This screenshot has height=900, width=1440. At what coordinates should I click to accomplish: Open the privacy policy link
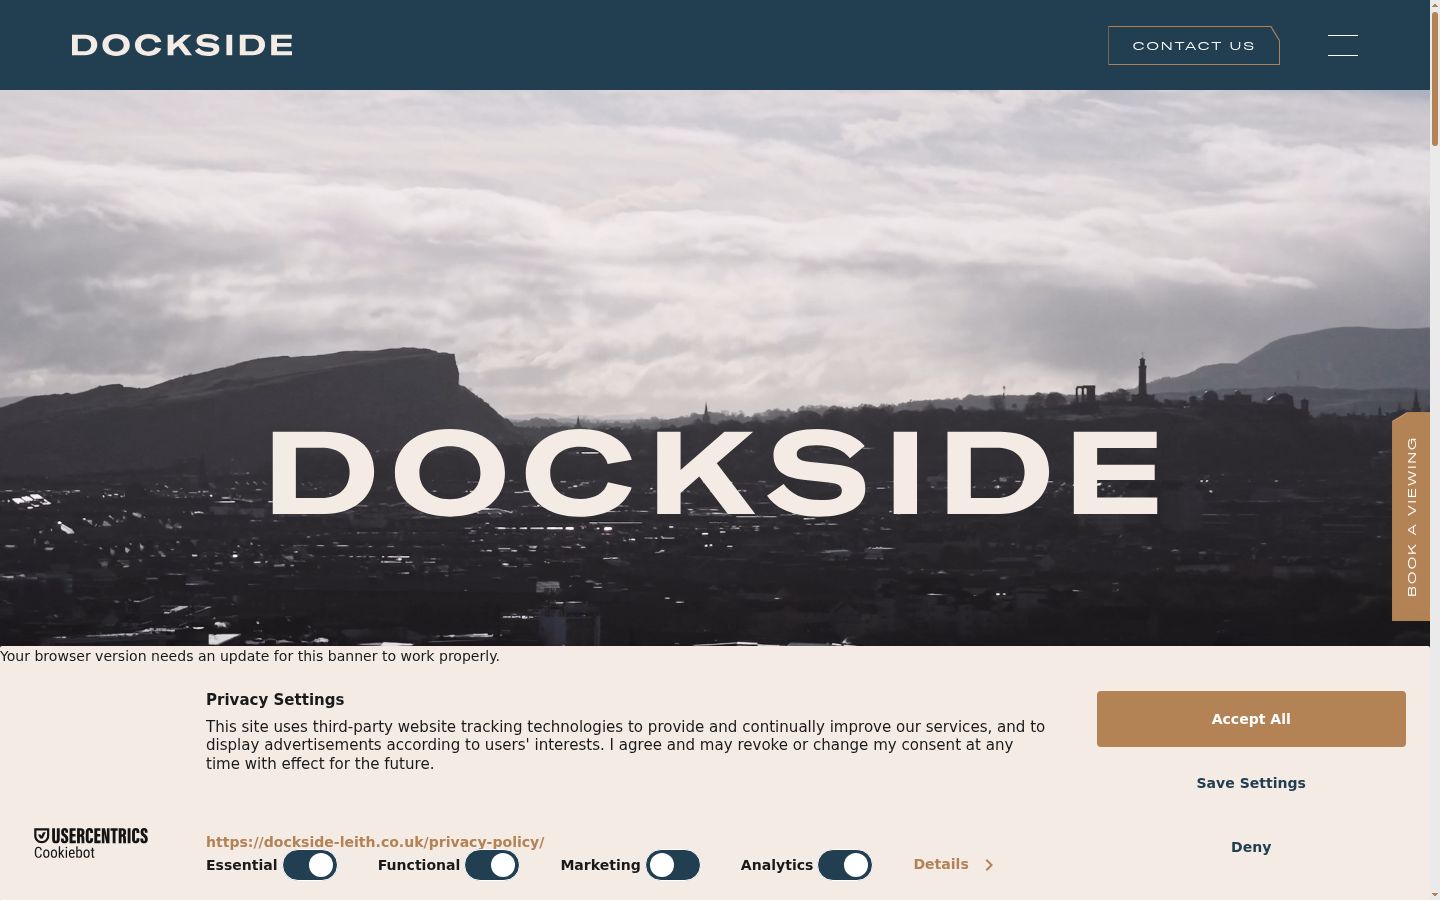(375, 842)
